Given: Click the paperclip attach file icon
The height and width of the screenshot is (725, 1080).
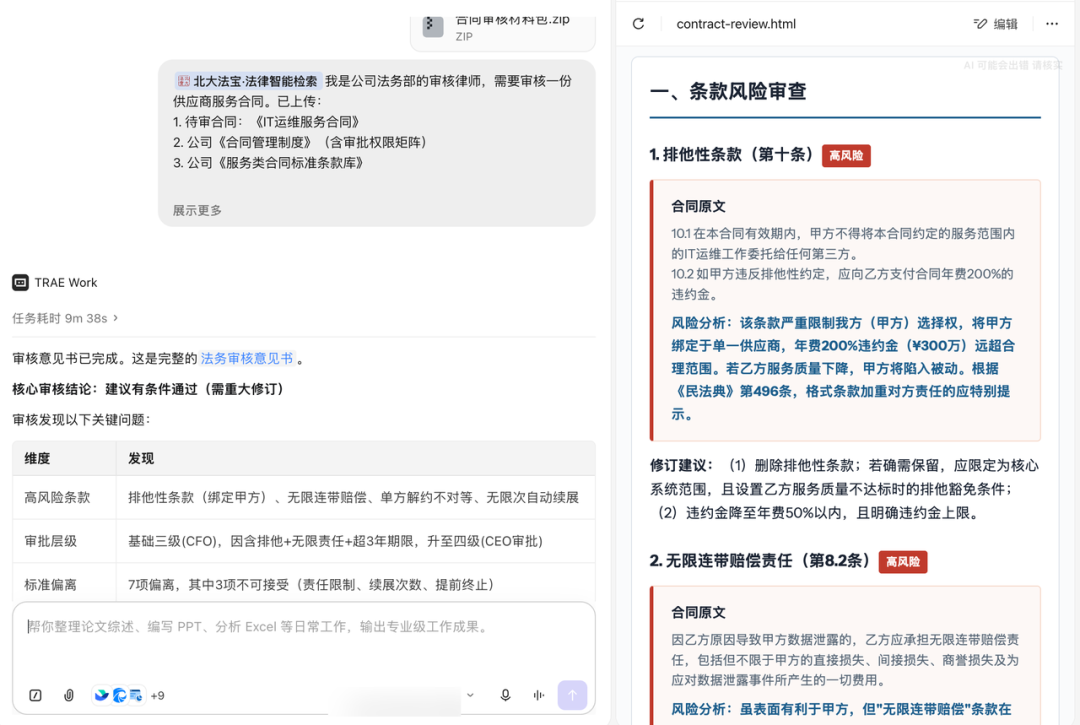Looking at the screenshot, I should coord(69,695).
